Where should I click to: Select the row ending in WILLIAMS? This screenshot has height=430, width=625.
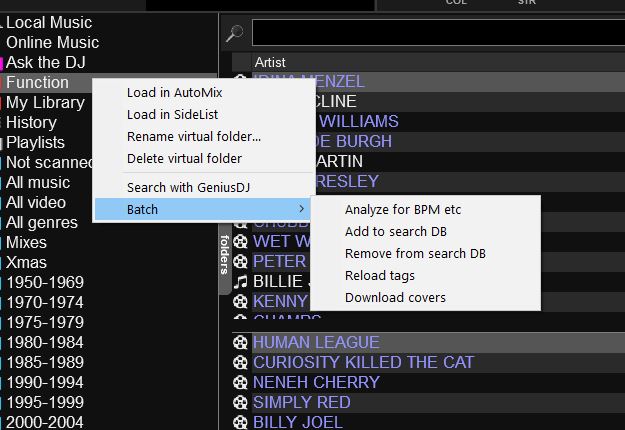[470, 121]
